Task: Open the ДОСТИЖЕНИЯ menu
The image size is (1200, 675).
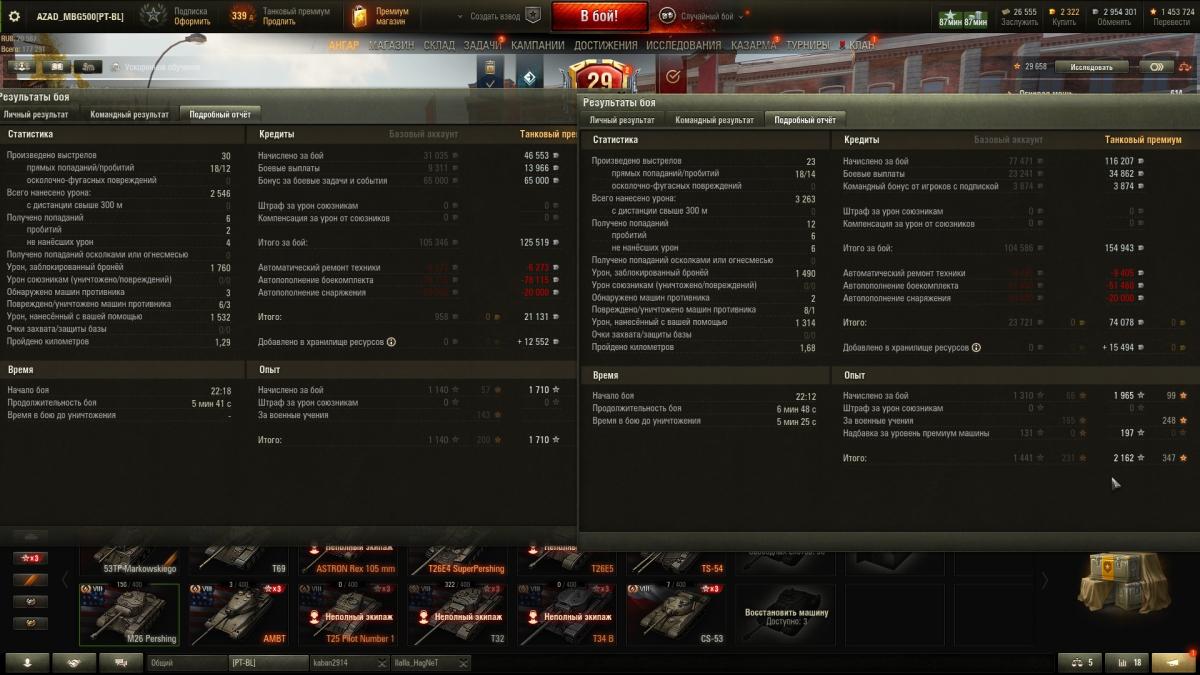Action: (x=606, y=45)
